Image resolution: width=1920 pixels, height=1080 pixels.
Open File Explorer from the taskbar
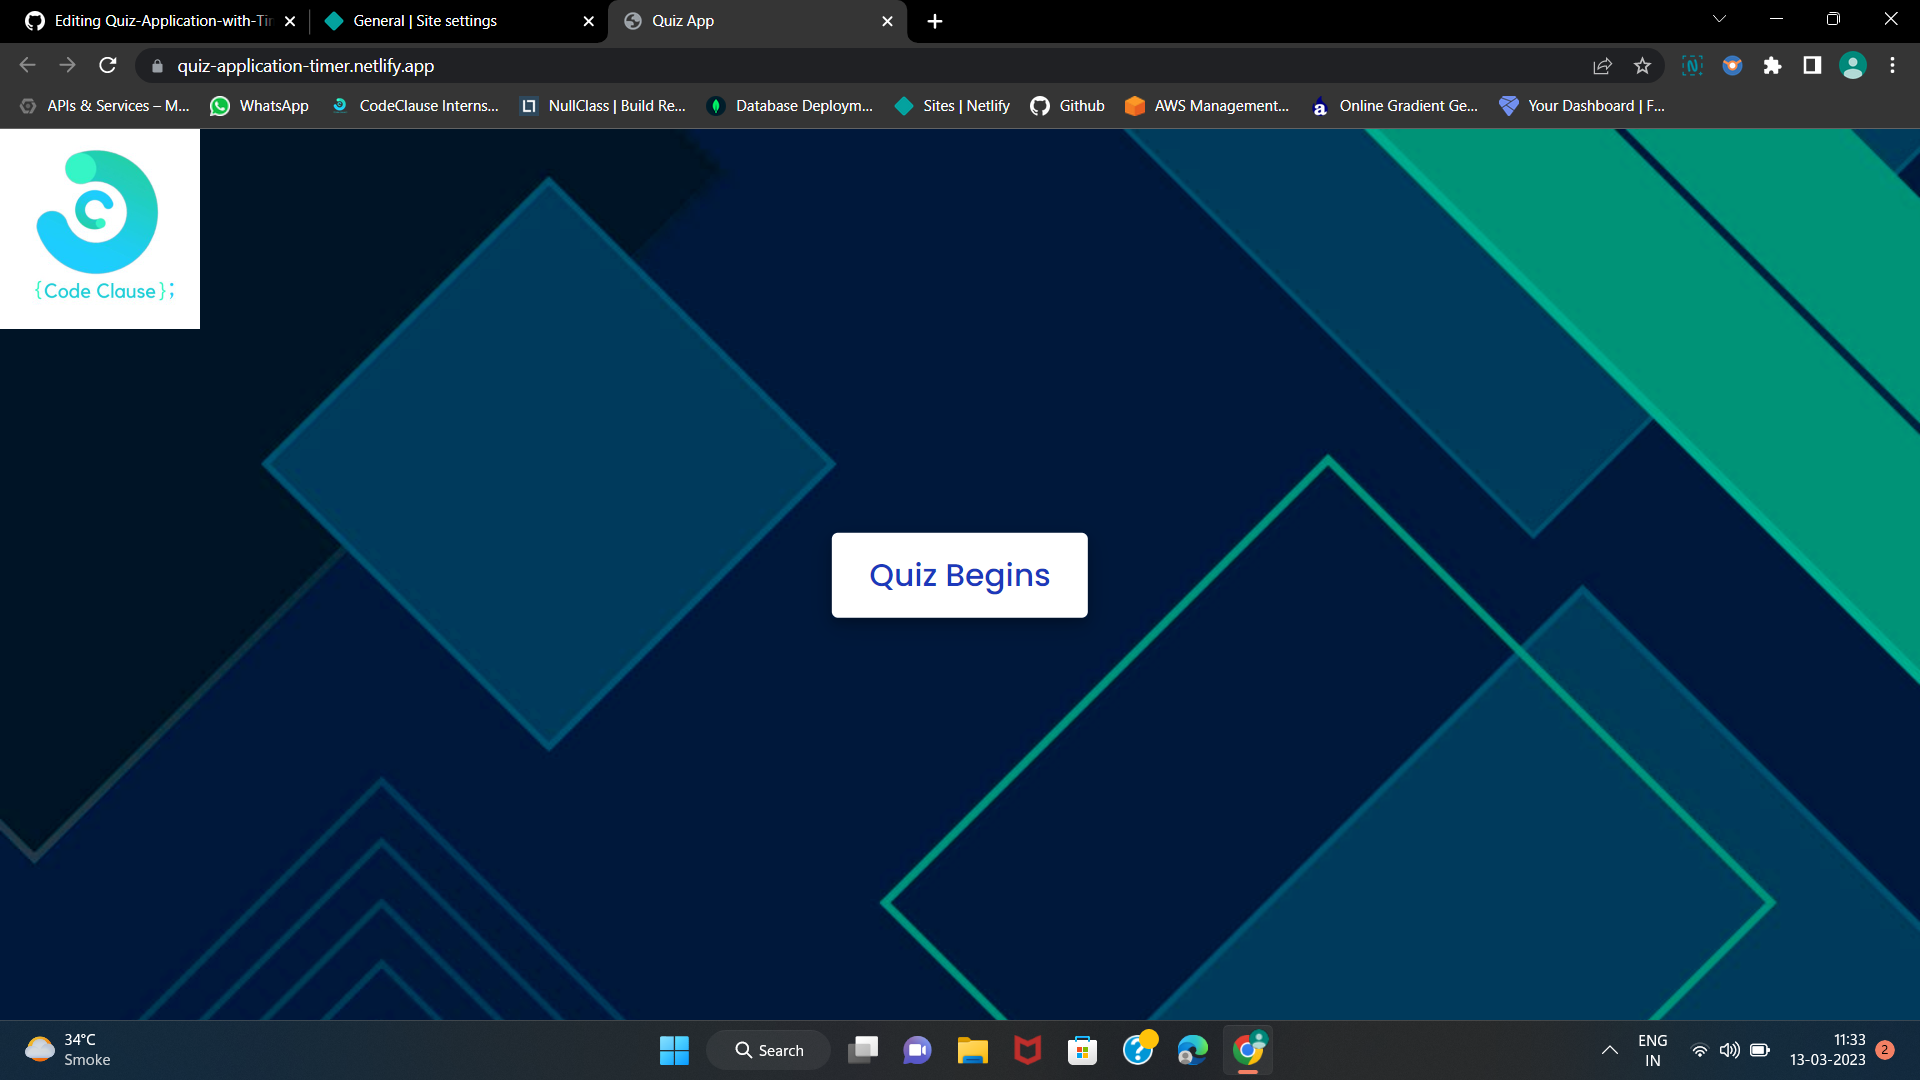(972, 1050)
